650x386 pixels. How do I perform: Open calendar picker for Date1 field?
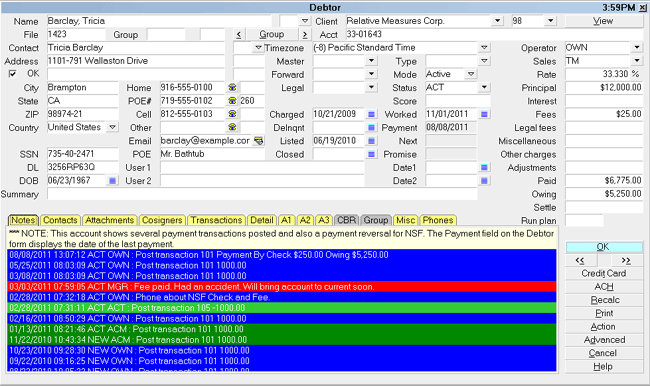click(x=484, y=167)
